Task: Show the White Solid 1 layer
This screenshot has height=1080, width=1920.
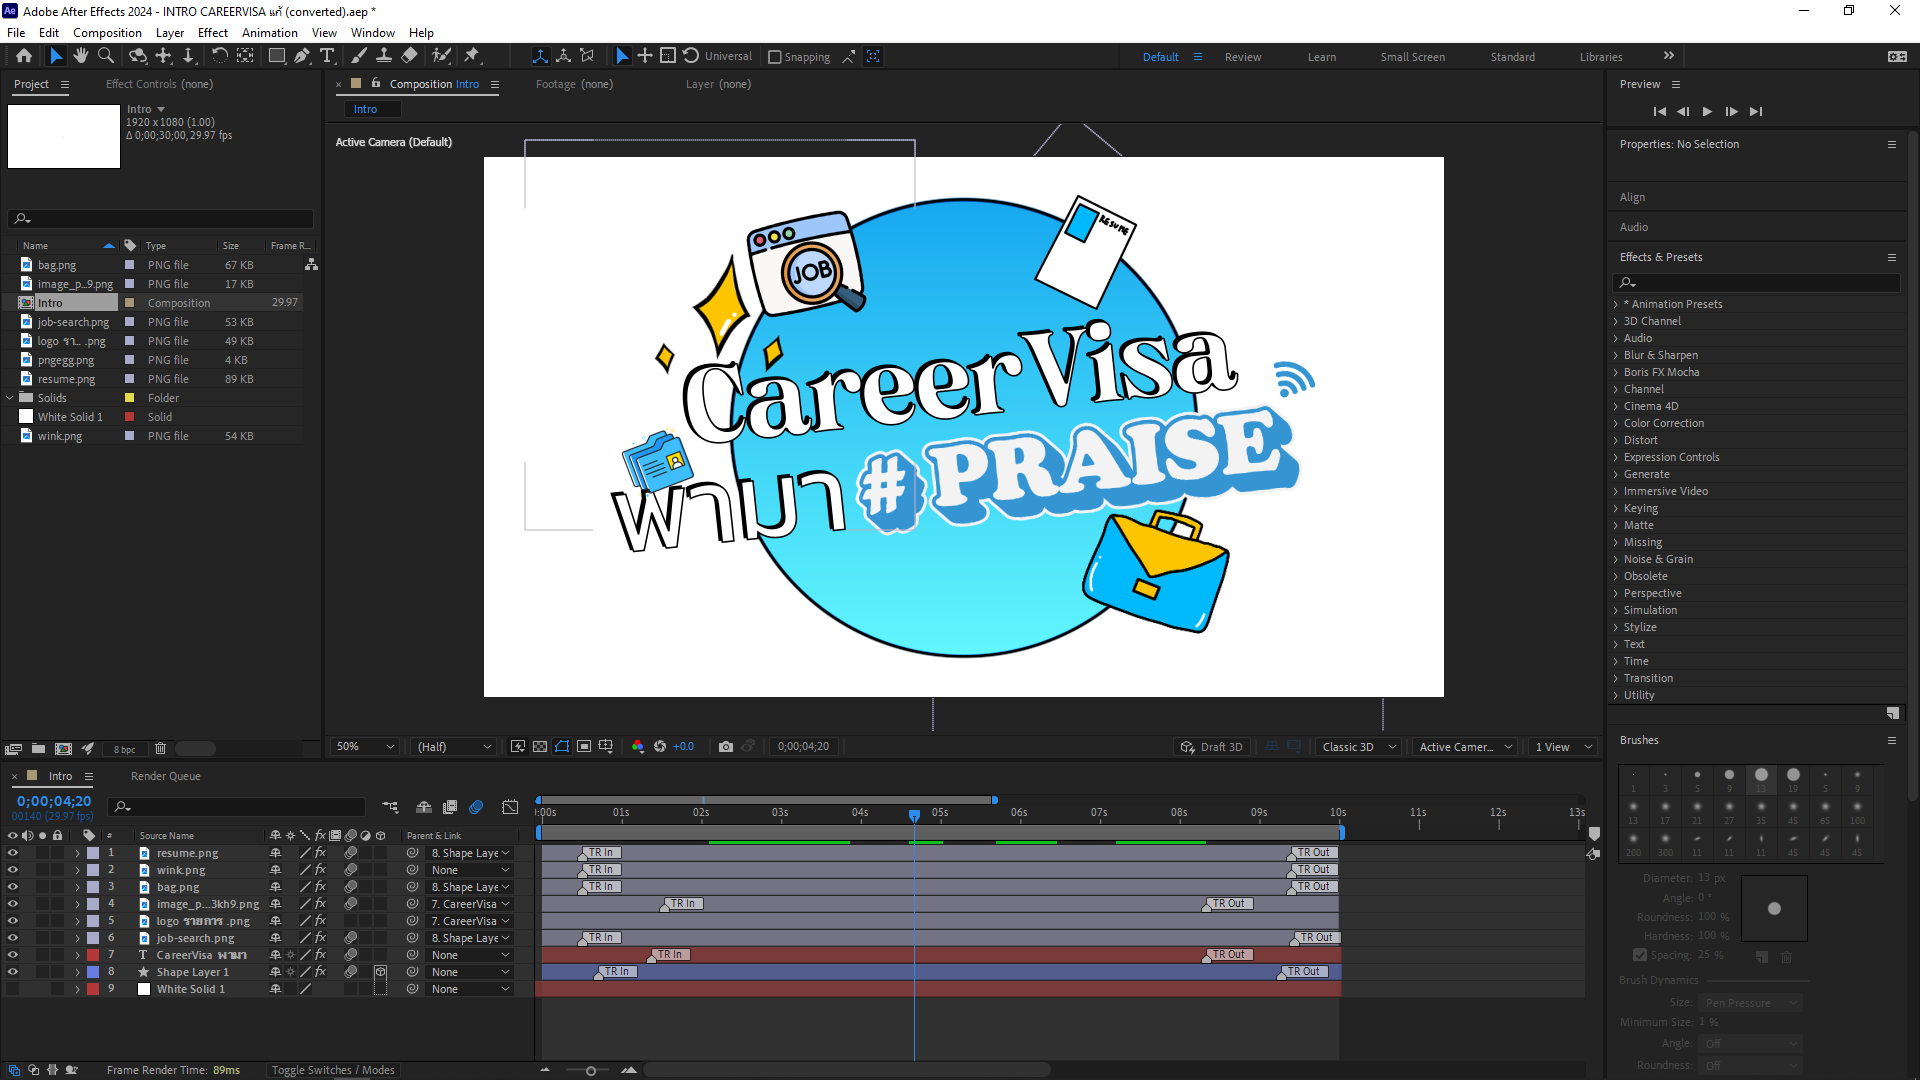Action: (x=12, y=989)
